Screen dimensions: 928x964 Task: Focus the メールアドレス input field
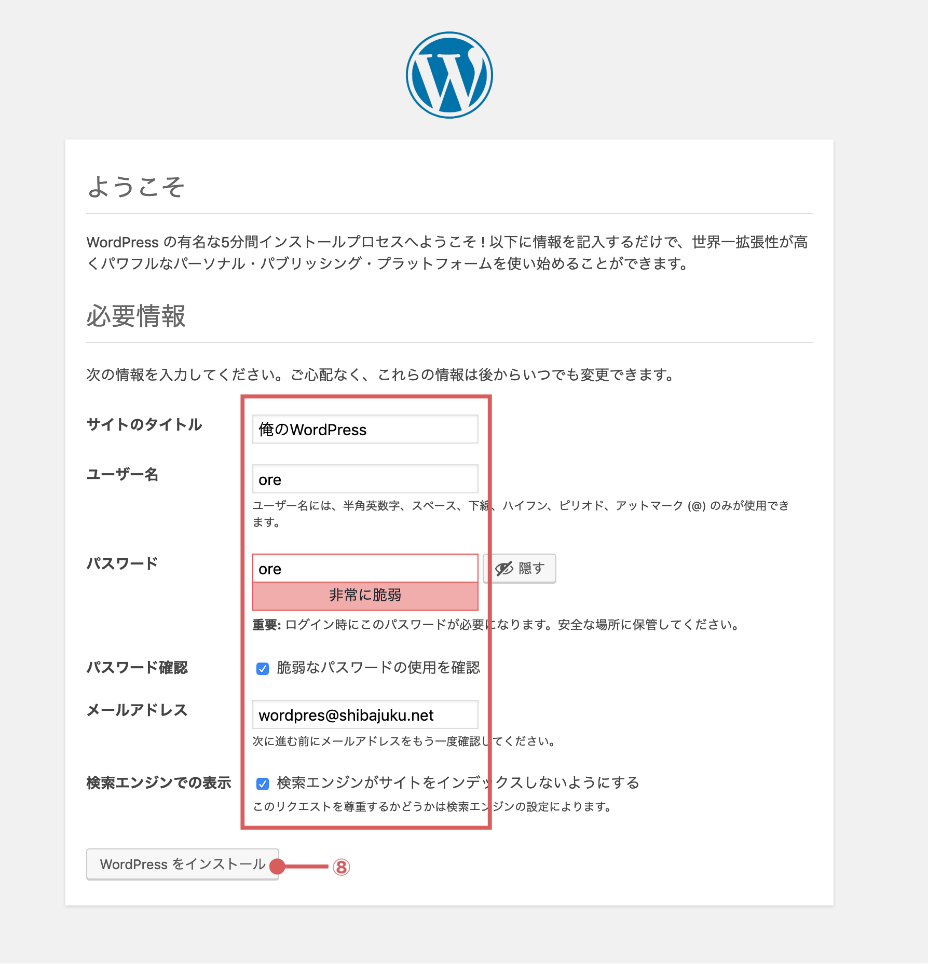click(x=365, y=715)
